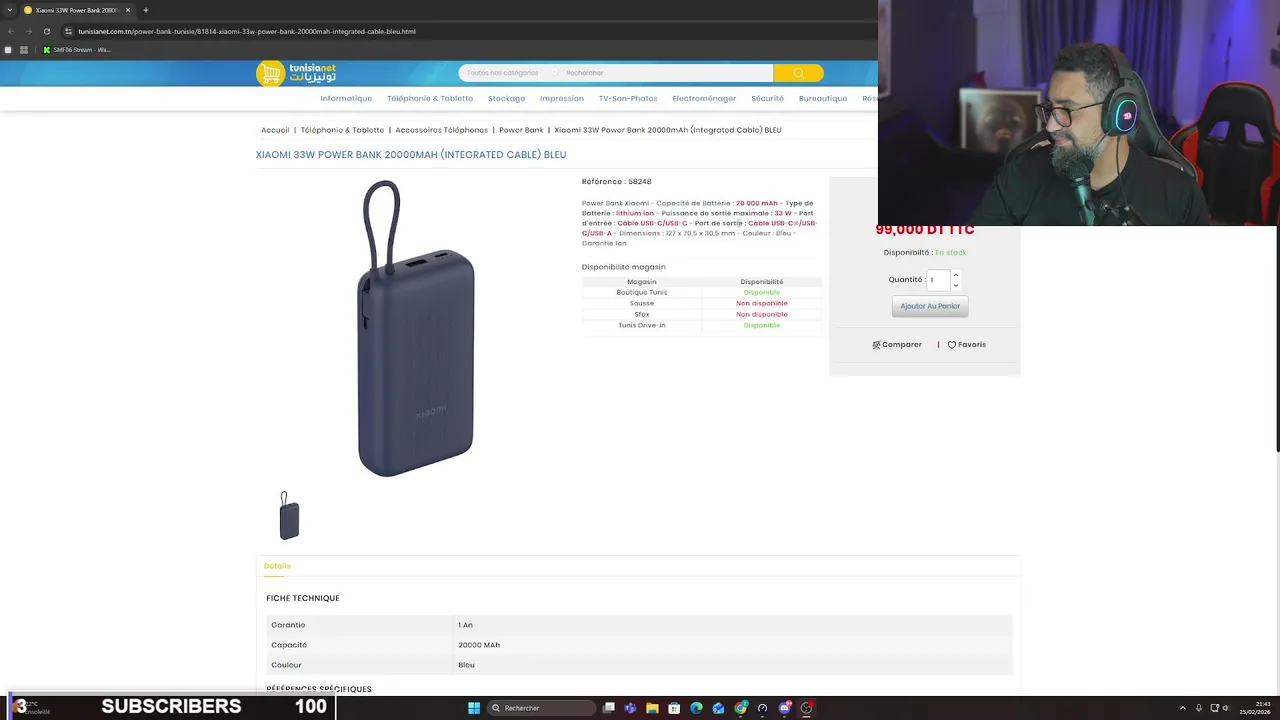The image size is (1280, 720).
Task: Go to Accueil breadcrumb
Action: coord(275,130)
